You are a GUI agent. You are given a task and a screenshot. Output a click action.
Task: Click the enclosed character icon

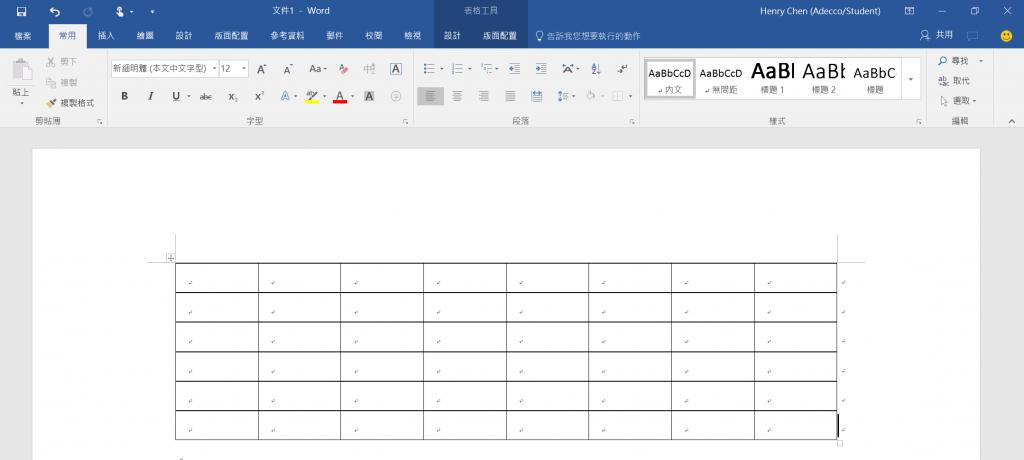396,96
